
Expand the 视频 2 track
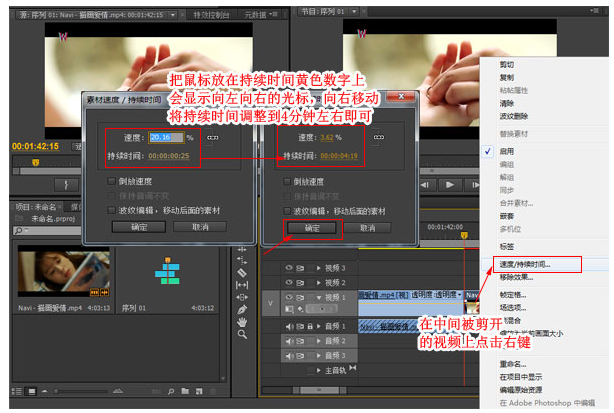319,283
